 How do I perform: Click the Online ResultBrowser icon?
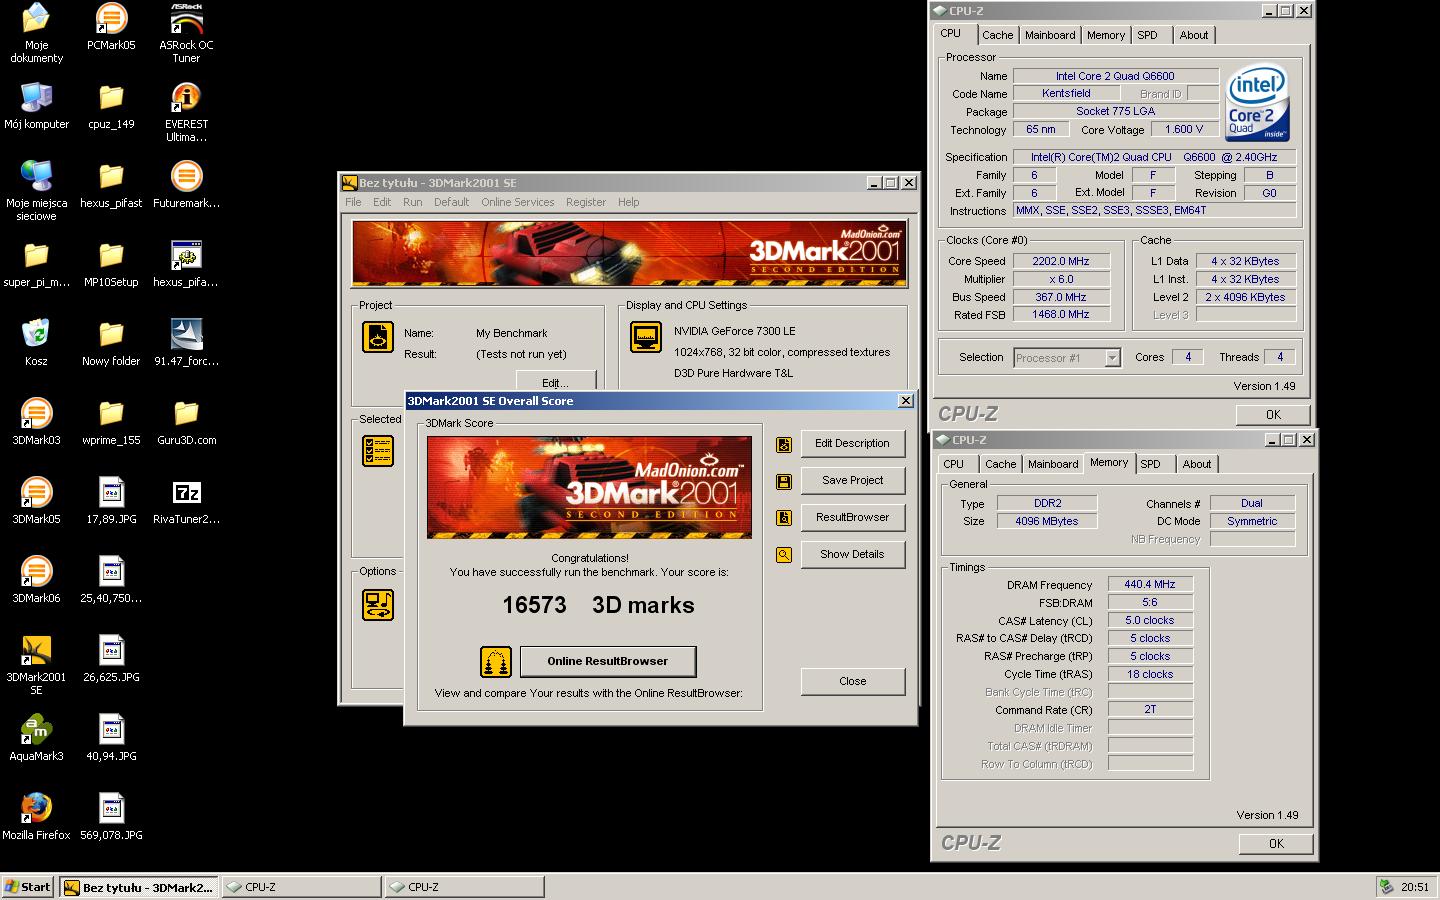coord(497,661)
